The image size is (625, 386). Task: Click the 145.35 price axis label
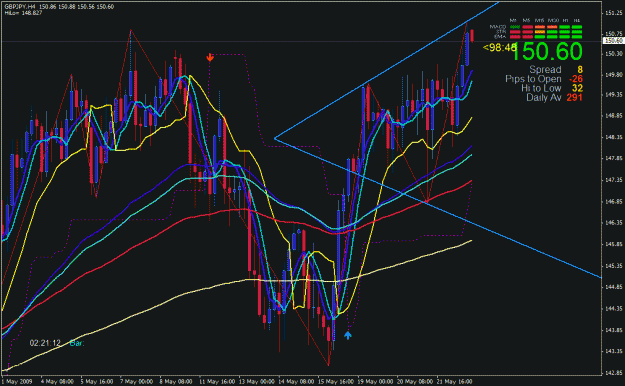pyautogui.click(x=614, y=266)
